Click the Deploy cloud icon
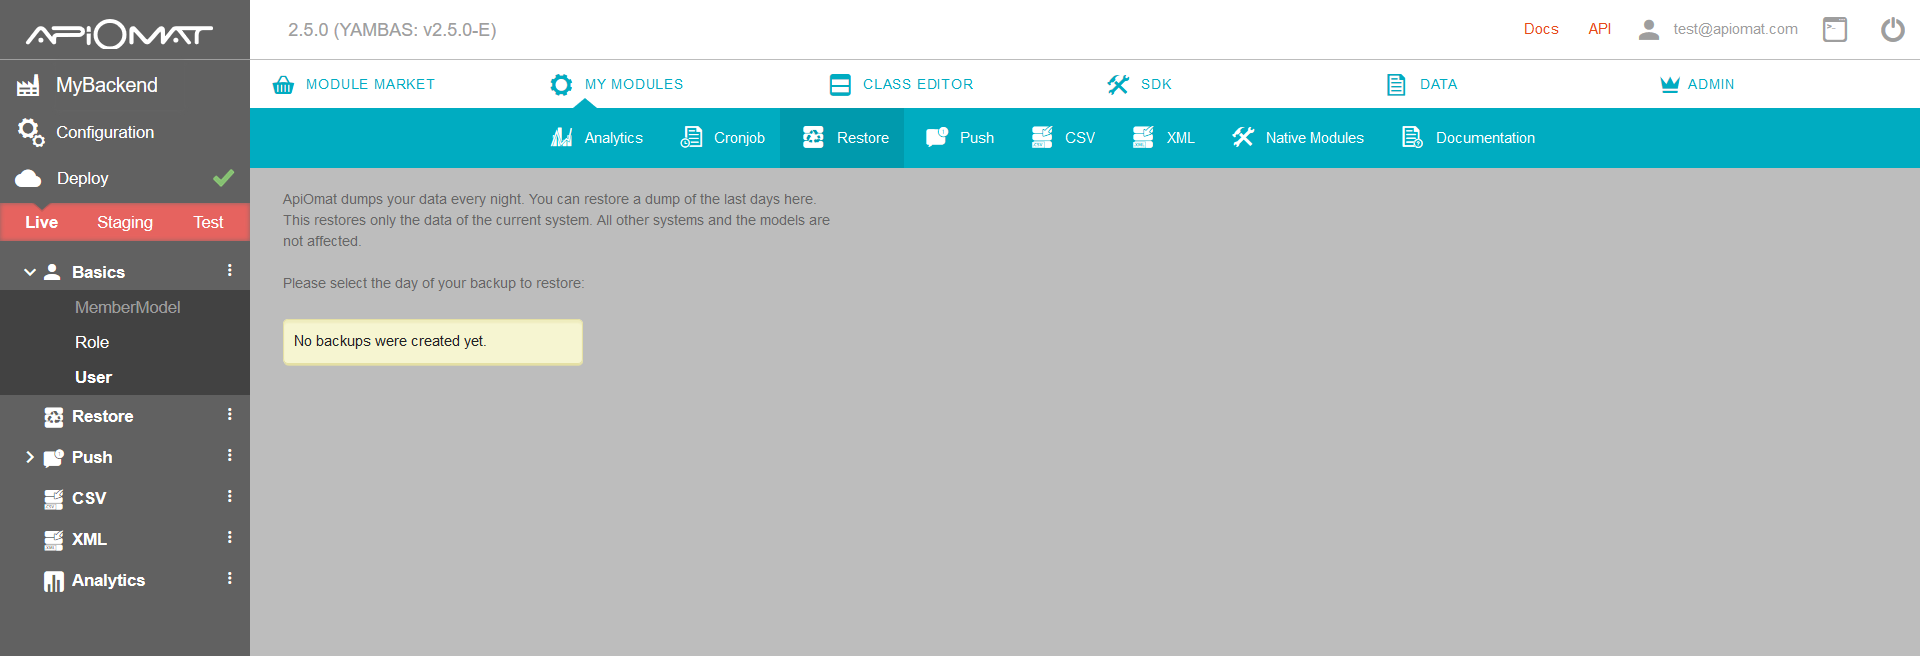1920x656 pixels. pyautogui.click(x=28, y=179)
